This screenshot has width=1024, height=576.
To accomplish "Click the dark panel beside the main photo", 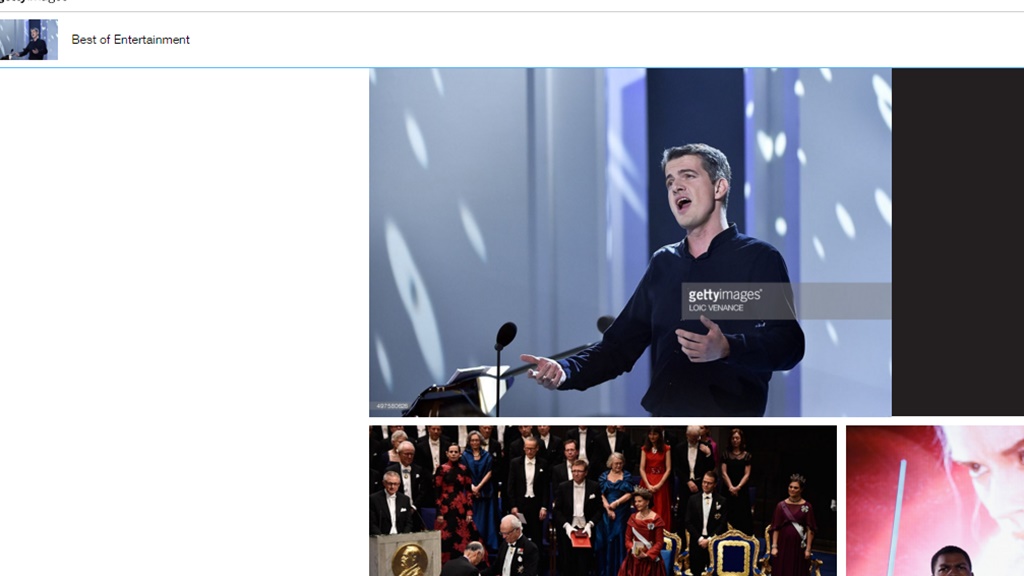I will 958,242.
